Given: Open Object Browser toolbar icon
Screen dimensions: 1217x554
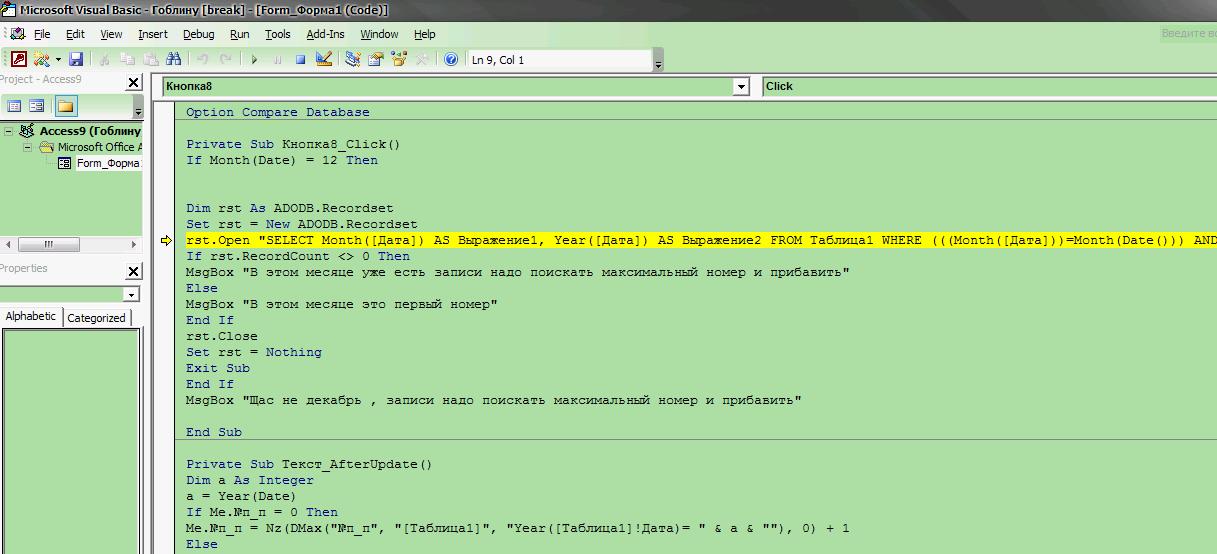Looking at the screenshot, I should click(x=399, y=60).
